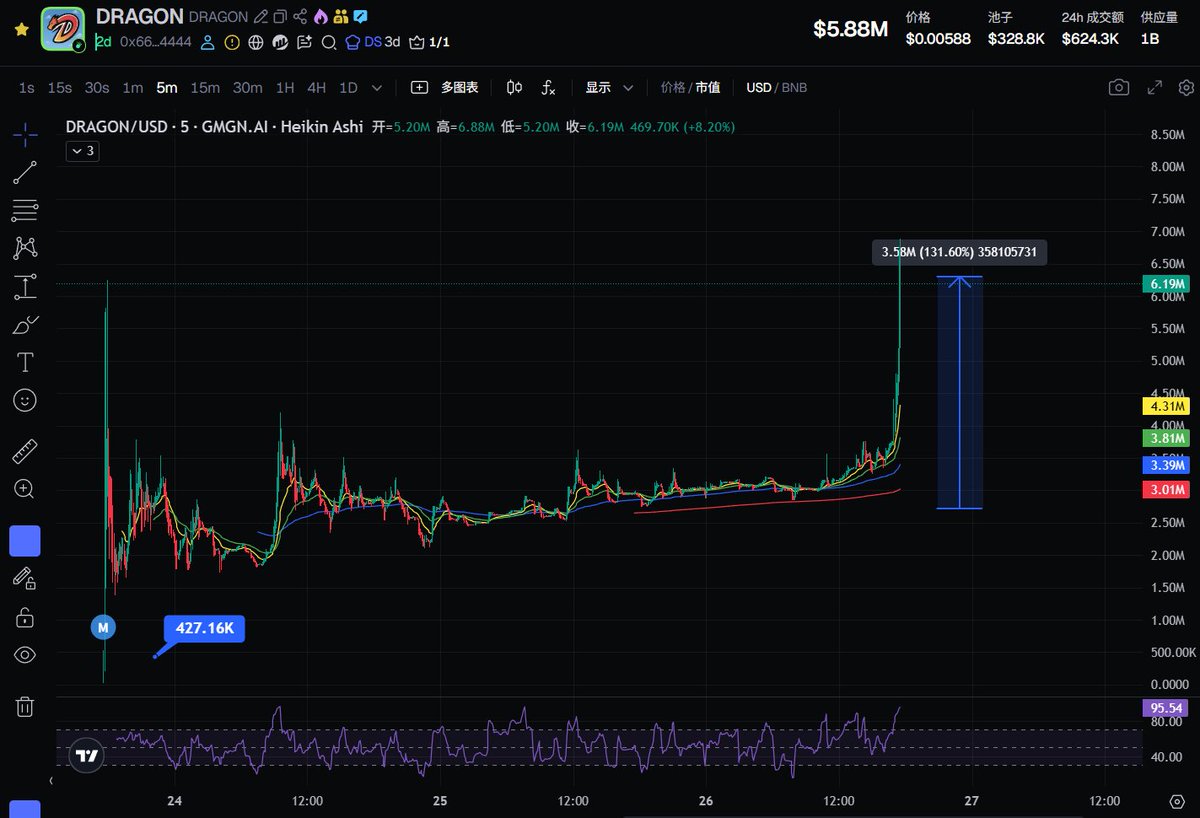Open the share icon beside DRAGON
The width and height of the screenshot is (1200, 818).
click(300, 17)
